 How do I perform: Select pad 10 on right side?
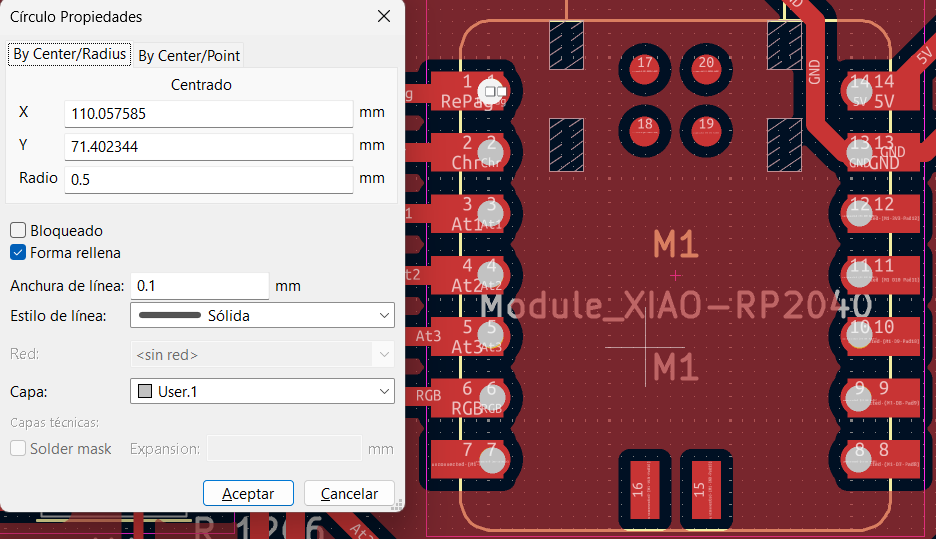click(x=880, y=336)
